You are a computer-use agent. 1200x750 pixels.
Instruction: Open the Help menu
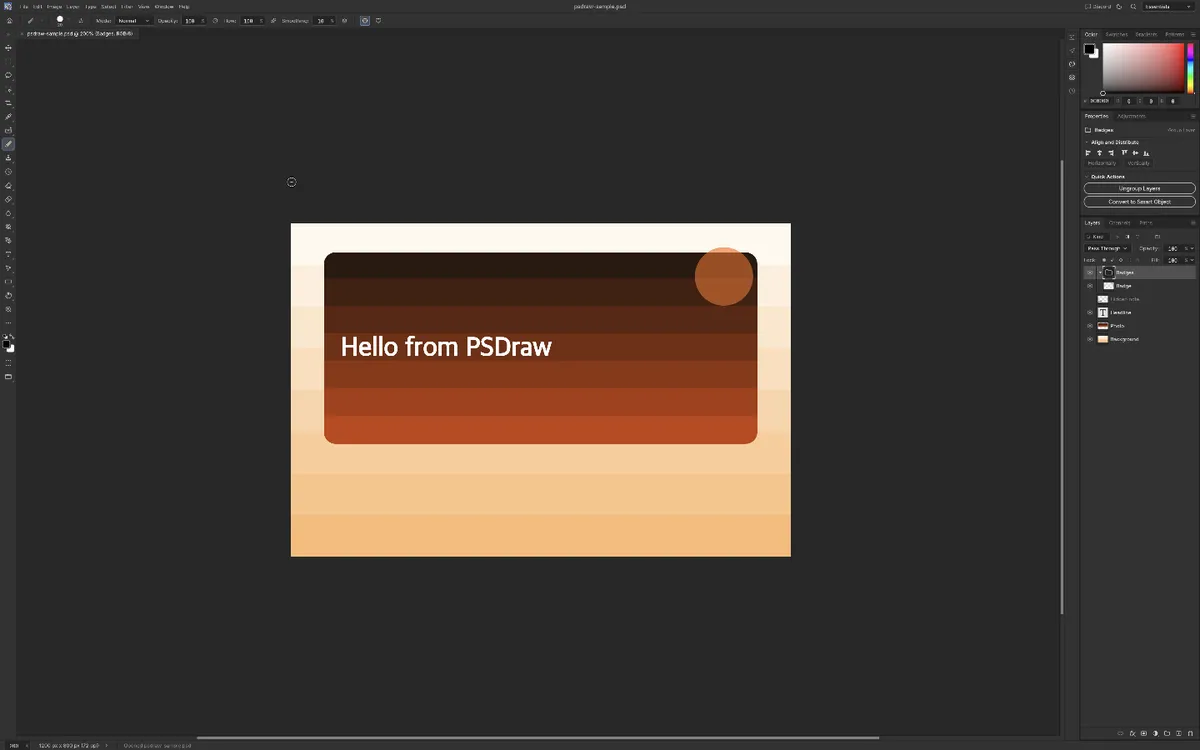[x=184, y=6]
